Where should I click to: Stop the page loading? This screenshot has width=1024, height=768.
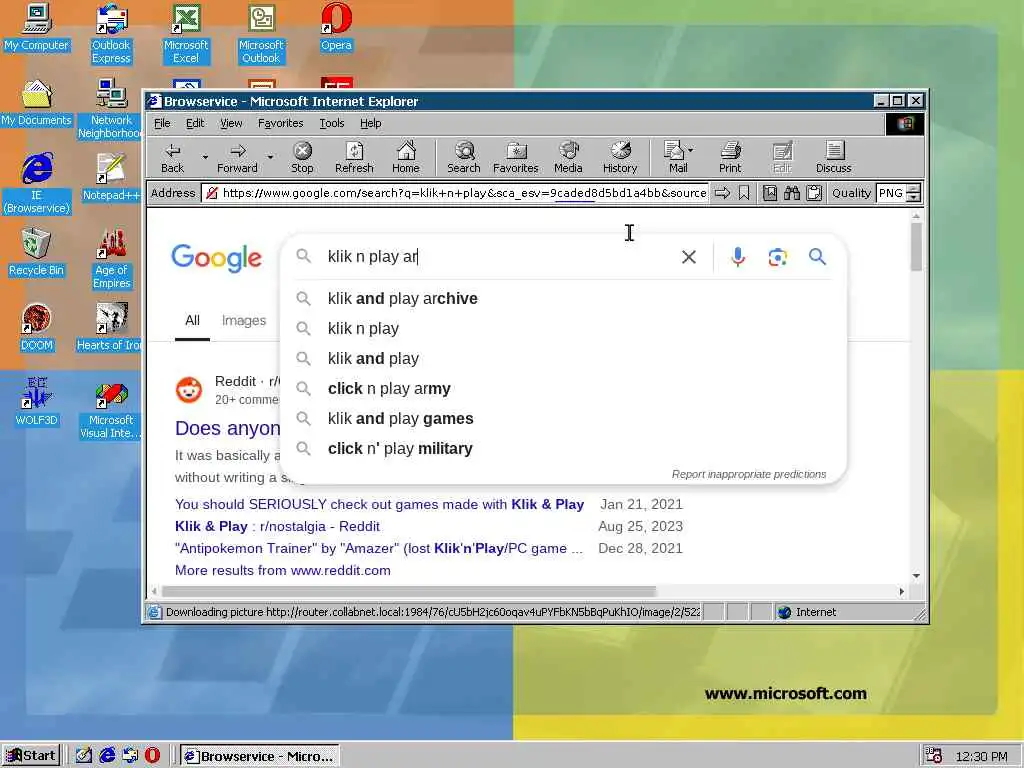(302, 157)
